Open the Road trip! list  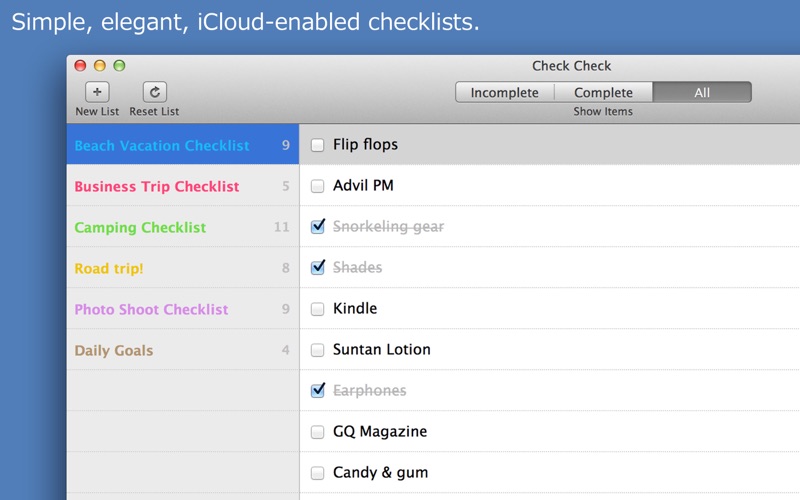pyautogui.click(x=183, y=268)
